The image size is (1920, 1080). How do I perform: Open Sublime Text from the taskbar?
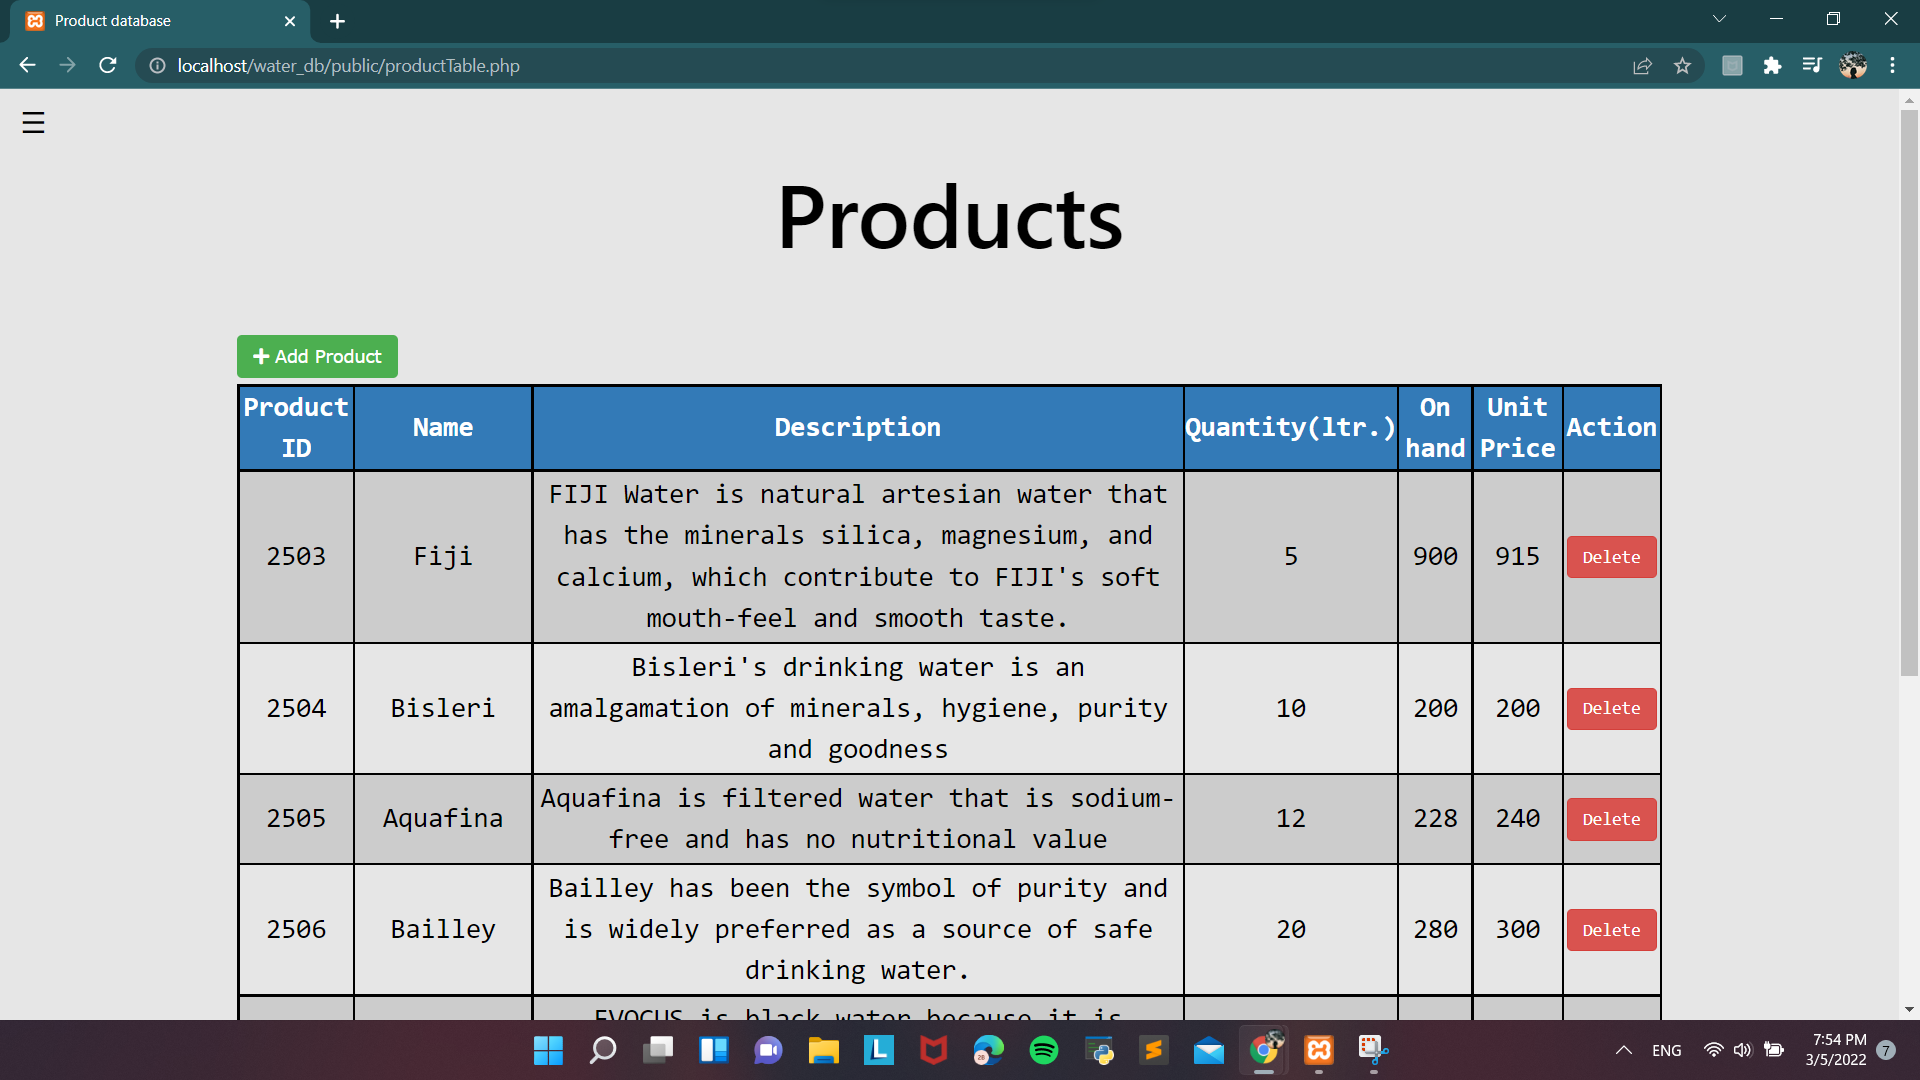[x=1154, y=1050]
